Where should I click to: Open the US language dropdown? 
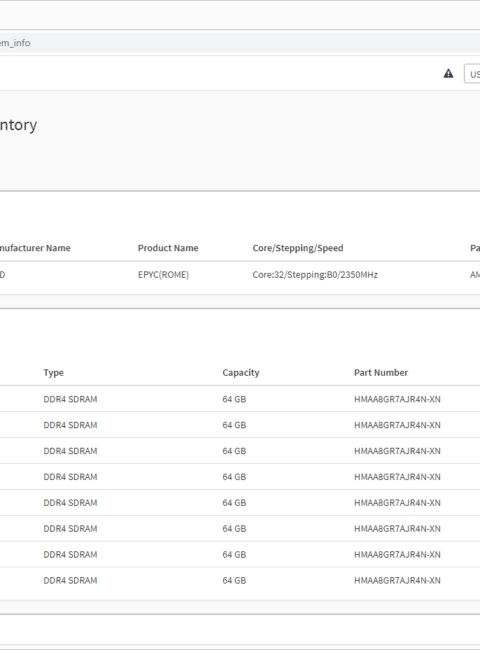(x=472, y=74)
